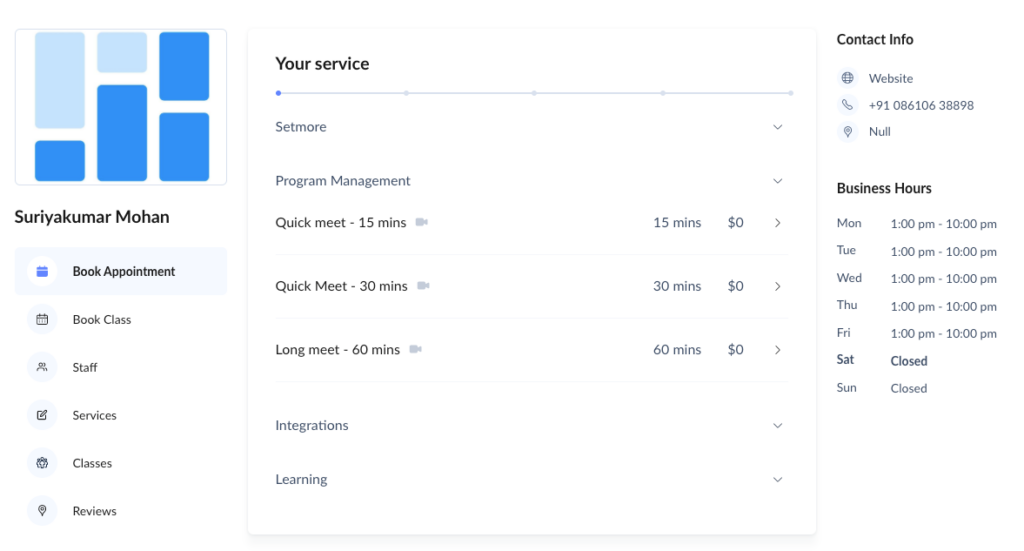Expand the Setmore category chevron

point(777,127)
